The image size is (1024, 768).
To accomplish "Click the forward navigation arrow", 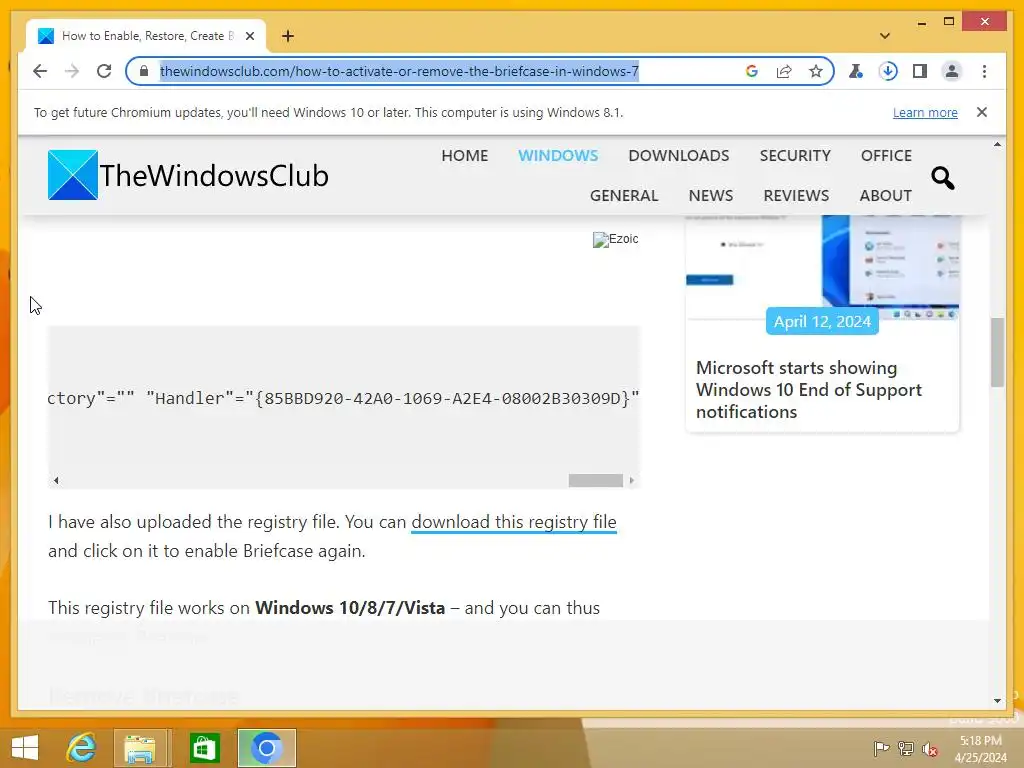I will point(72,71).
